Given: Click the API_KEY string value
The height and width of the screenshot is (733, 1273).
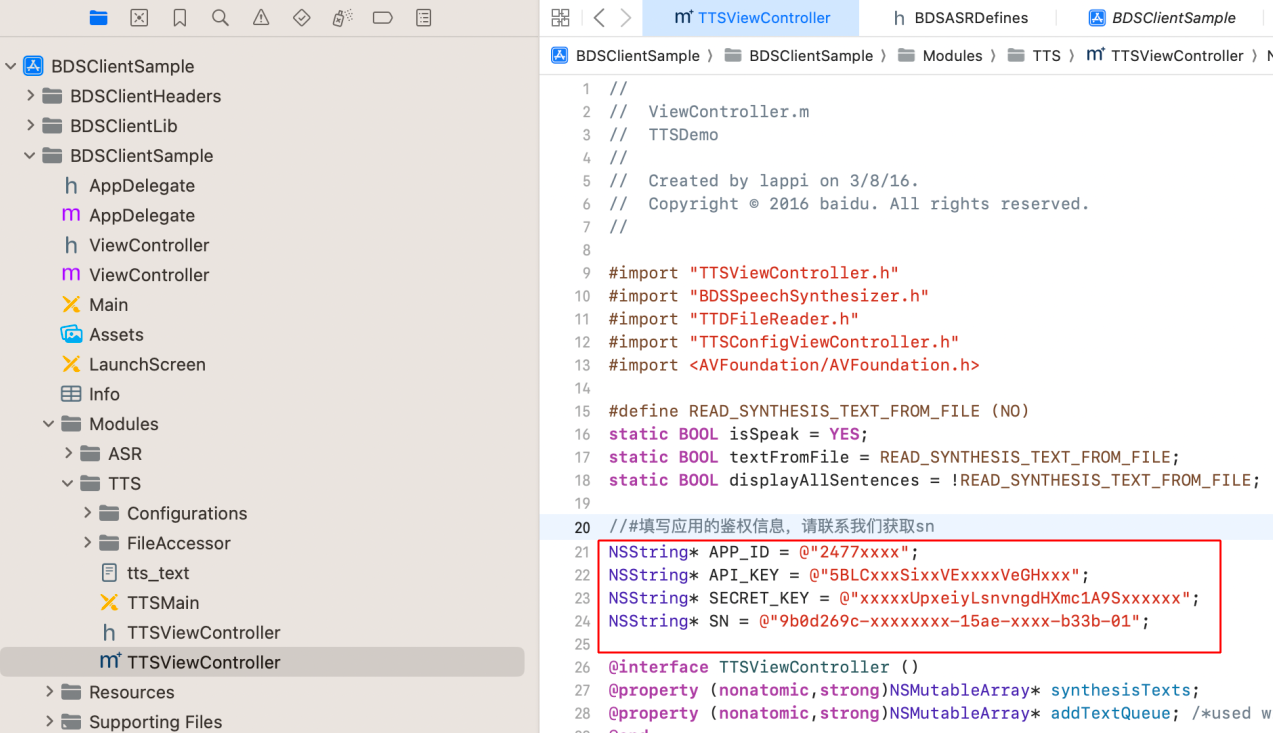Looking at the screenshot, I should 945,575.
